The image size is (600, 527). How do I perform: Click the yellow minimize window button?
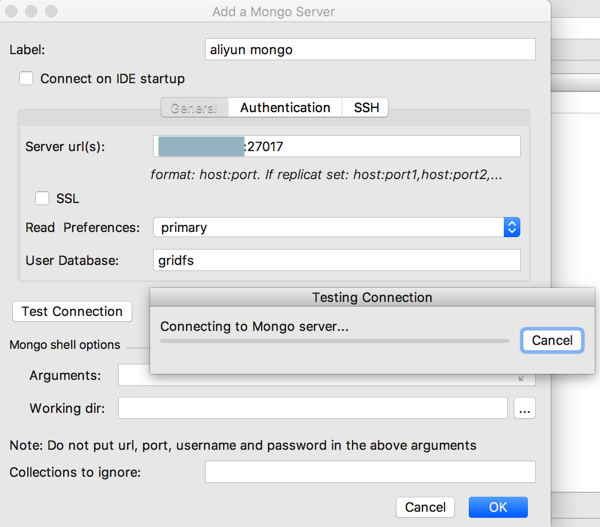[32, 12]
